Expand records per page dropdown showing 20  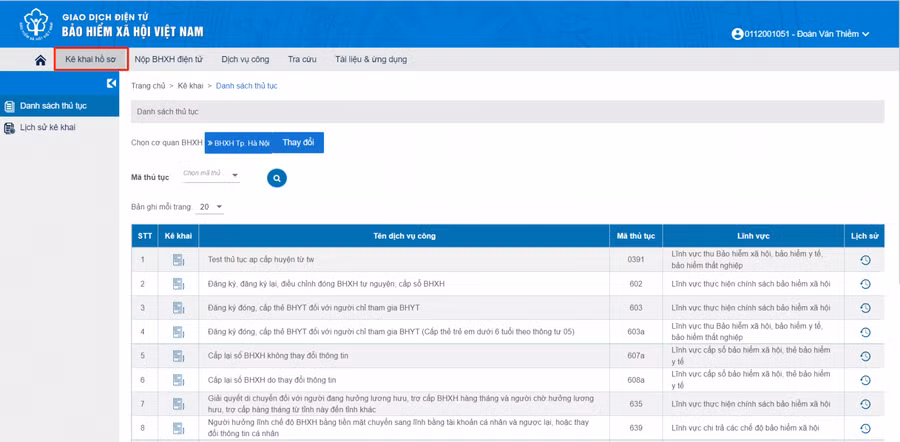(210, 207)
